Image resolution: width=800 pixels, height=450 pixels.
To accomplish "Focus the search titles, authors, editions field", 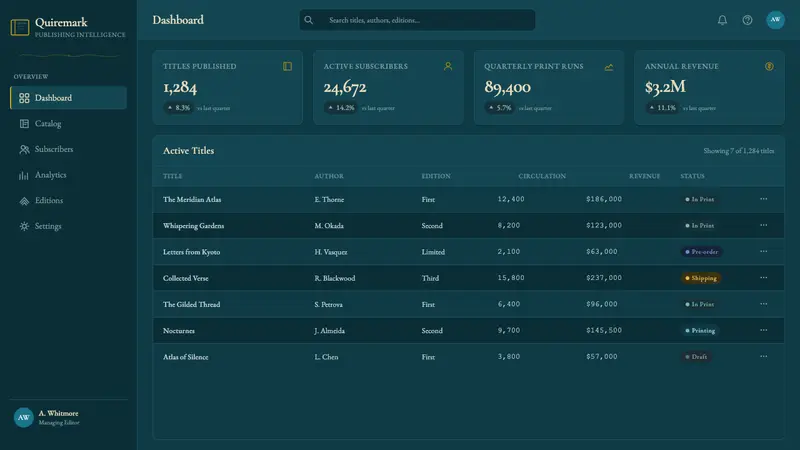I will tap(417, 20).
